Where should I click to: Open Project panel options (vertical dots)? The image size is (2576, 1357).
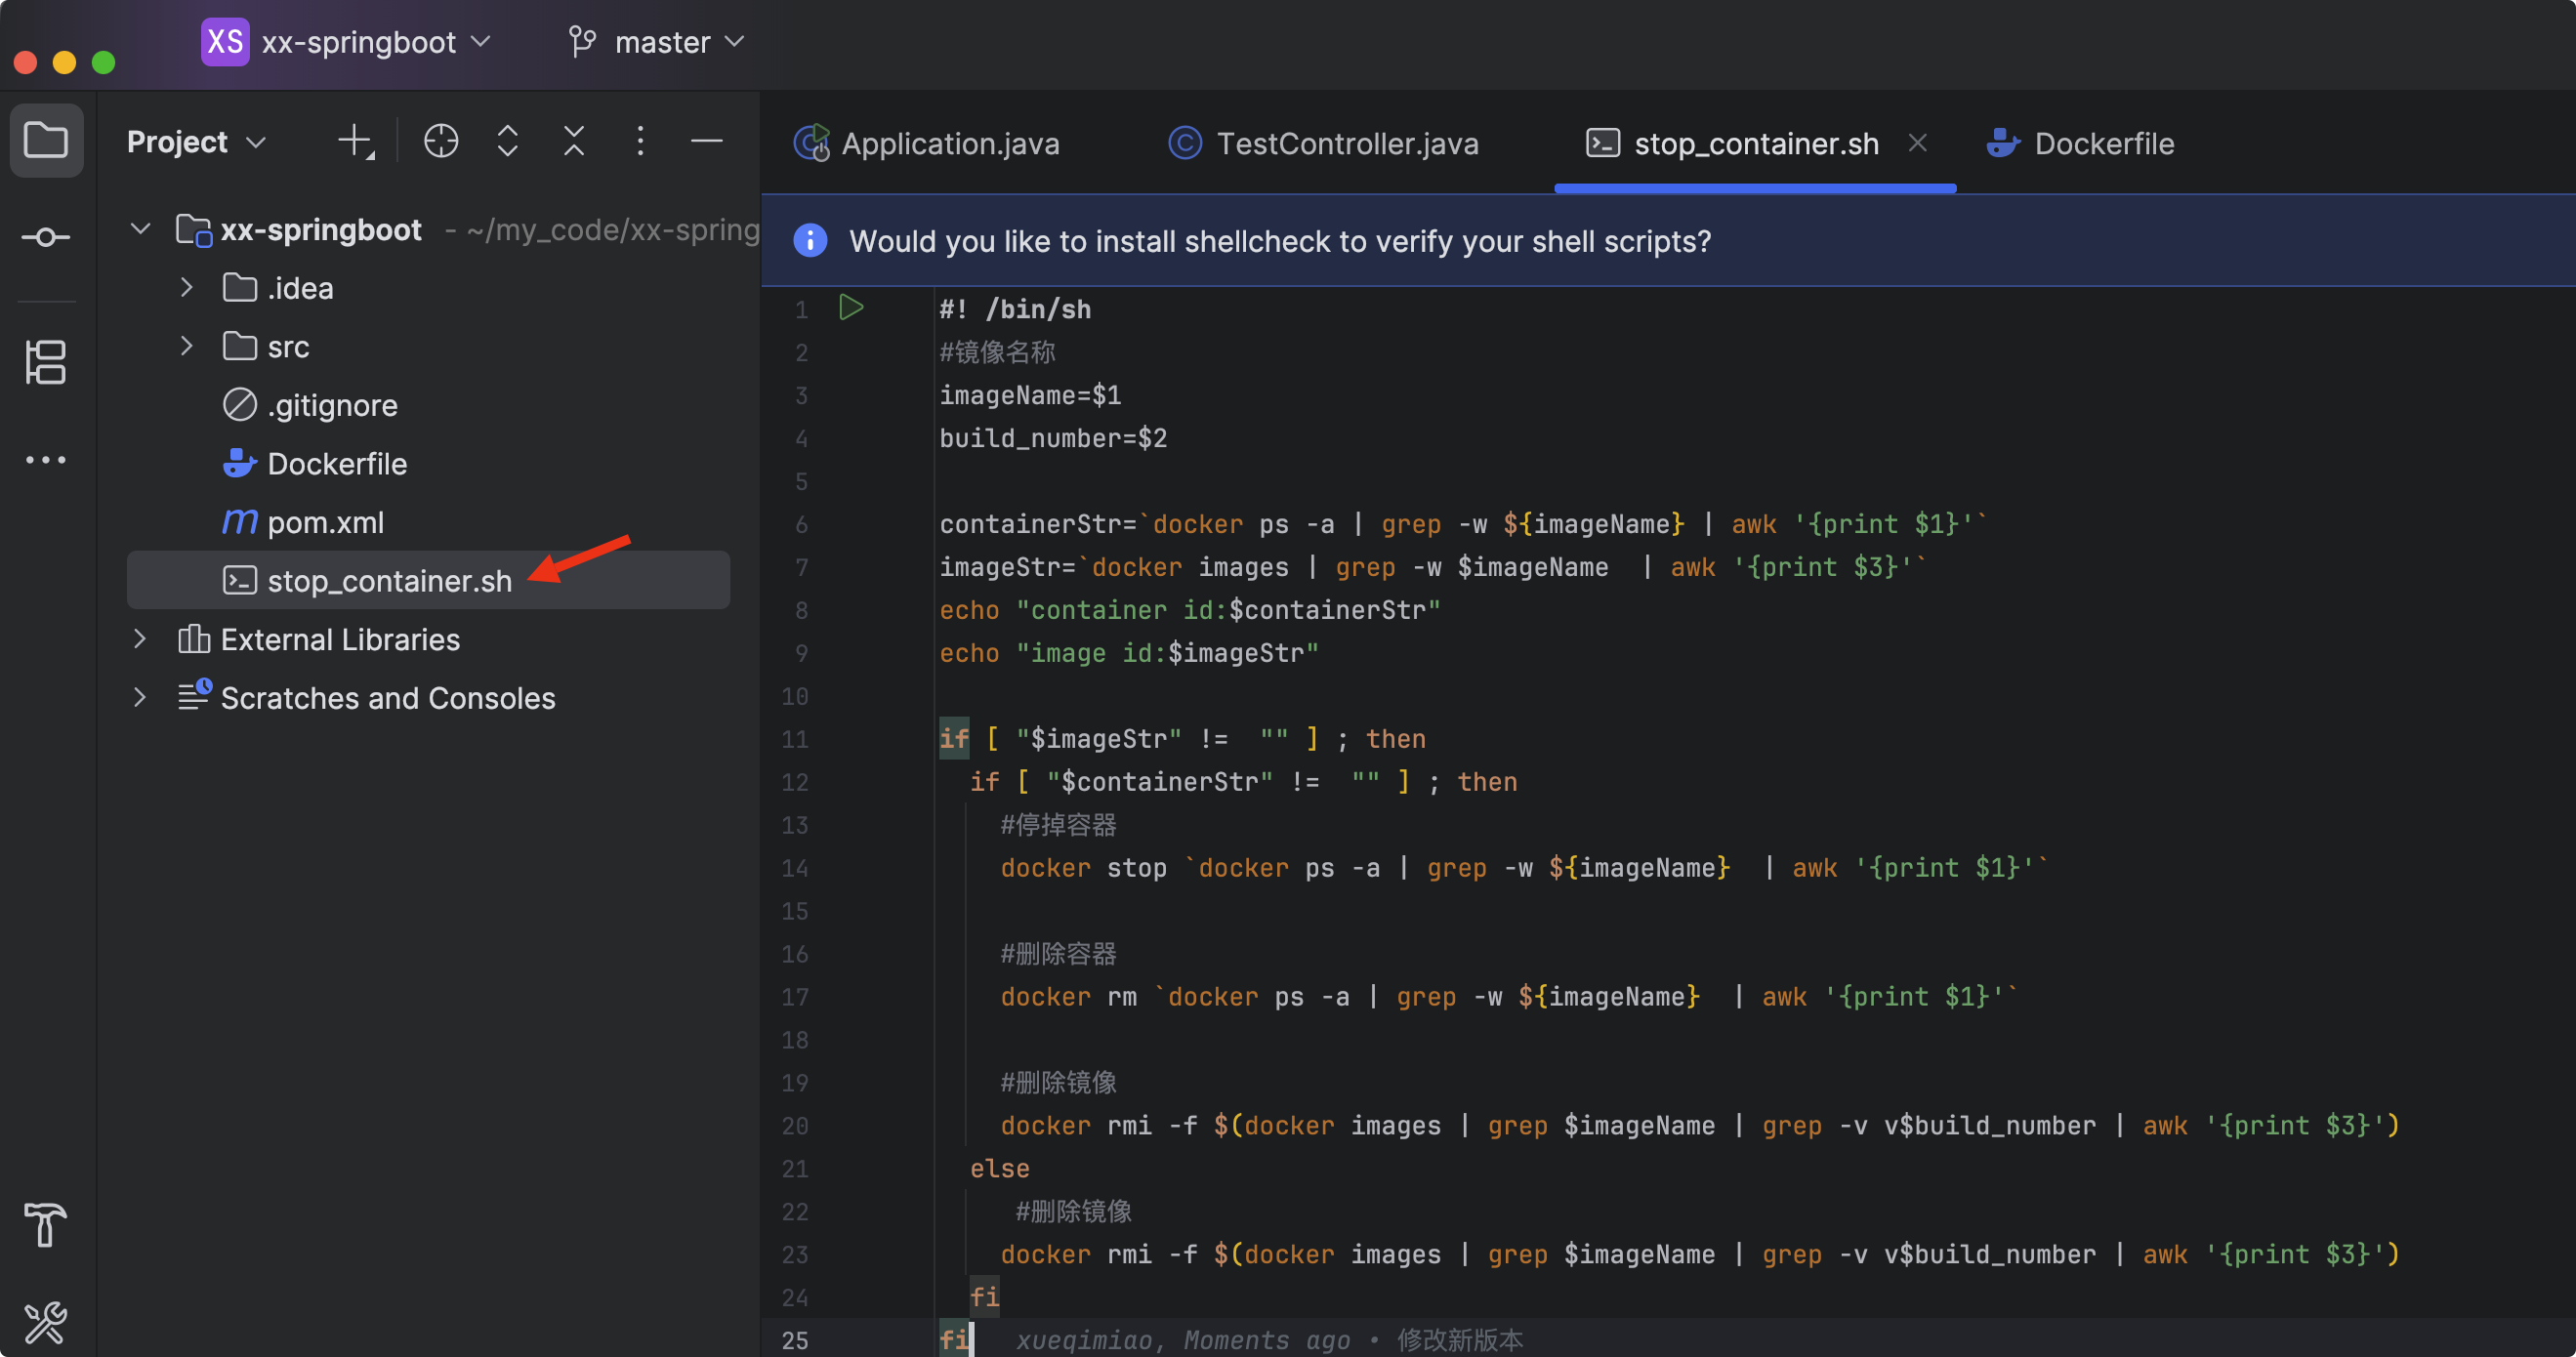(640, 141)
